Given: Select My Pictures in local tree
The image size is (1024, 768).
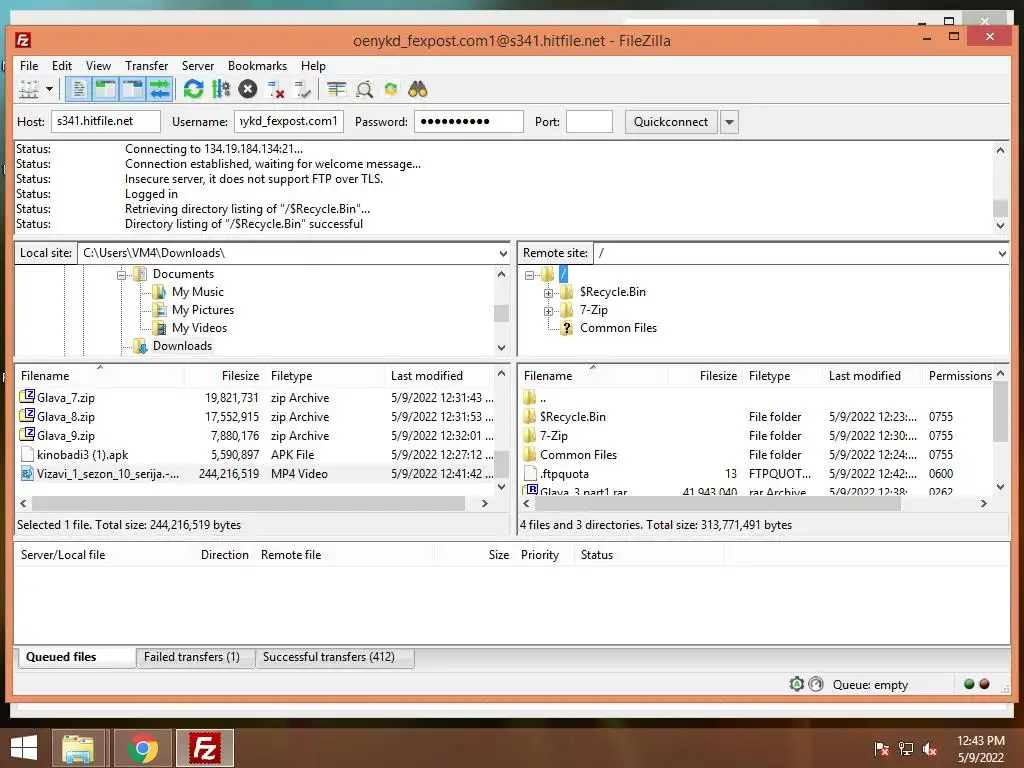Looking at the screenshot, I should tap(203, 310).
